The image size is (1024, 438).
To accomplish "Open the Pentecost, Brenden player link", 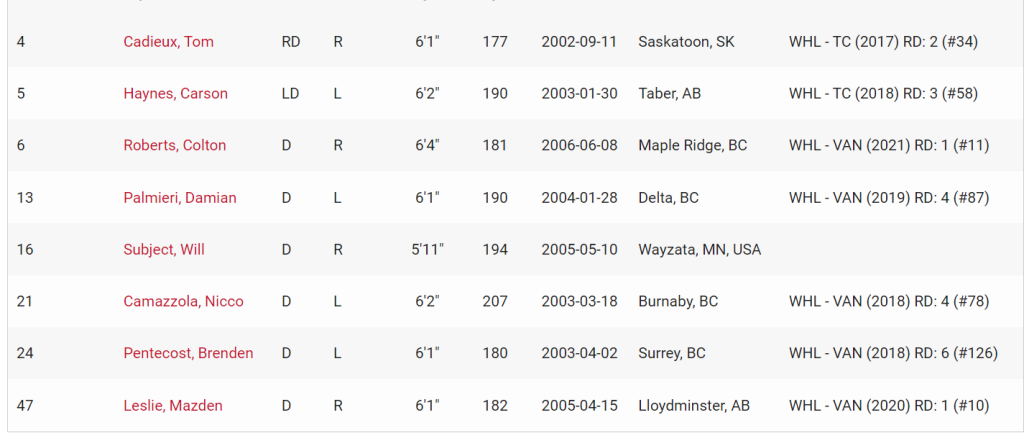I will [189, 353].
